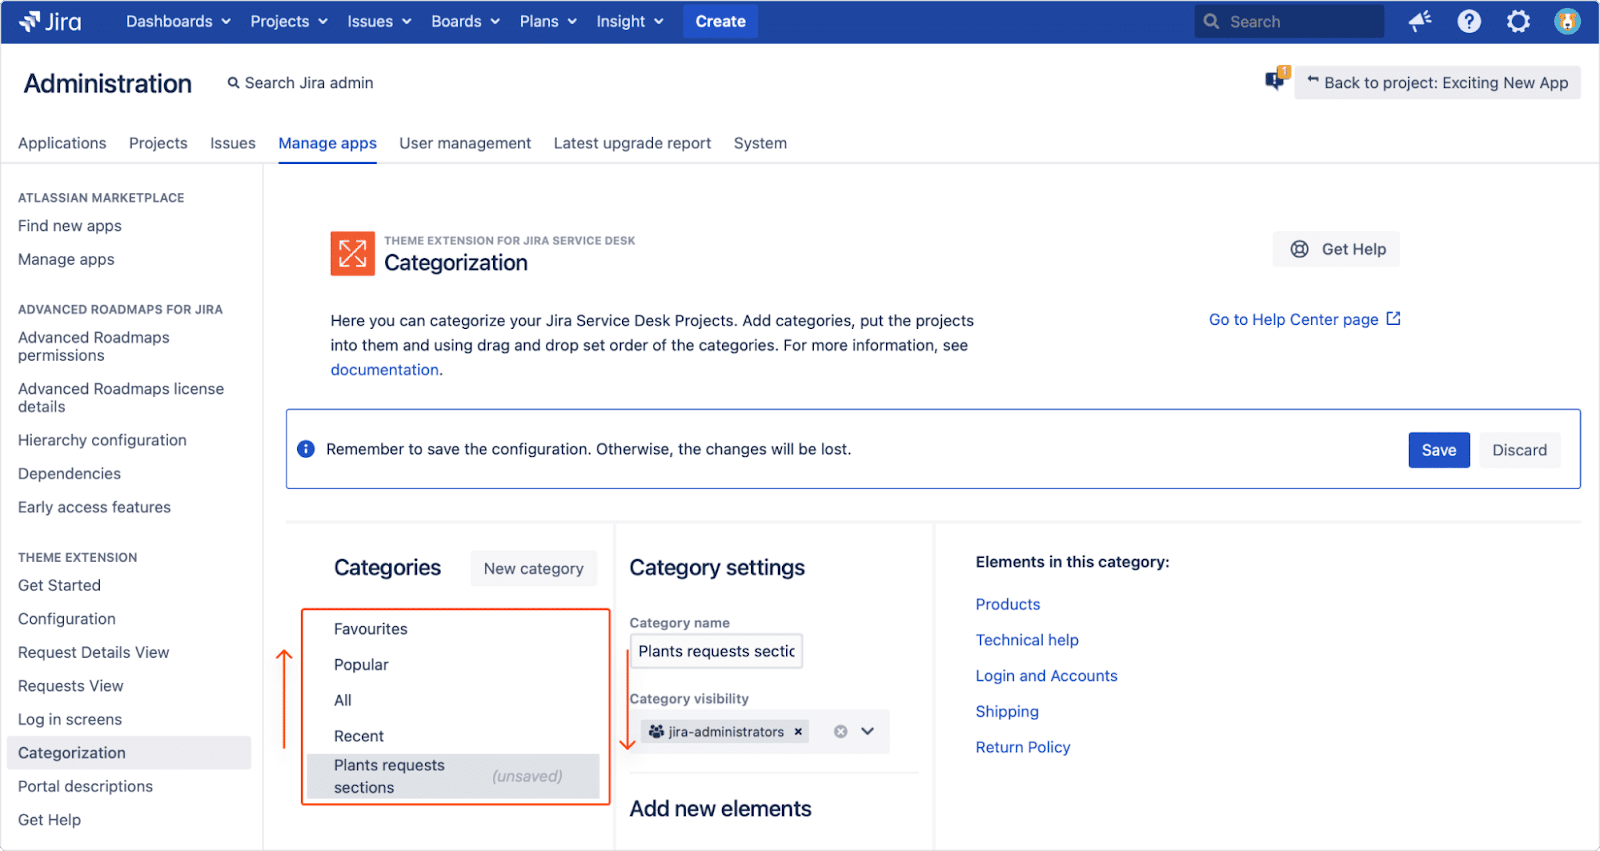Open Latest upgrade report tab

pyautogui.click(x=632, y=143)
